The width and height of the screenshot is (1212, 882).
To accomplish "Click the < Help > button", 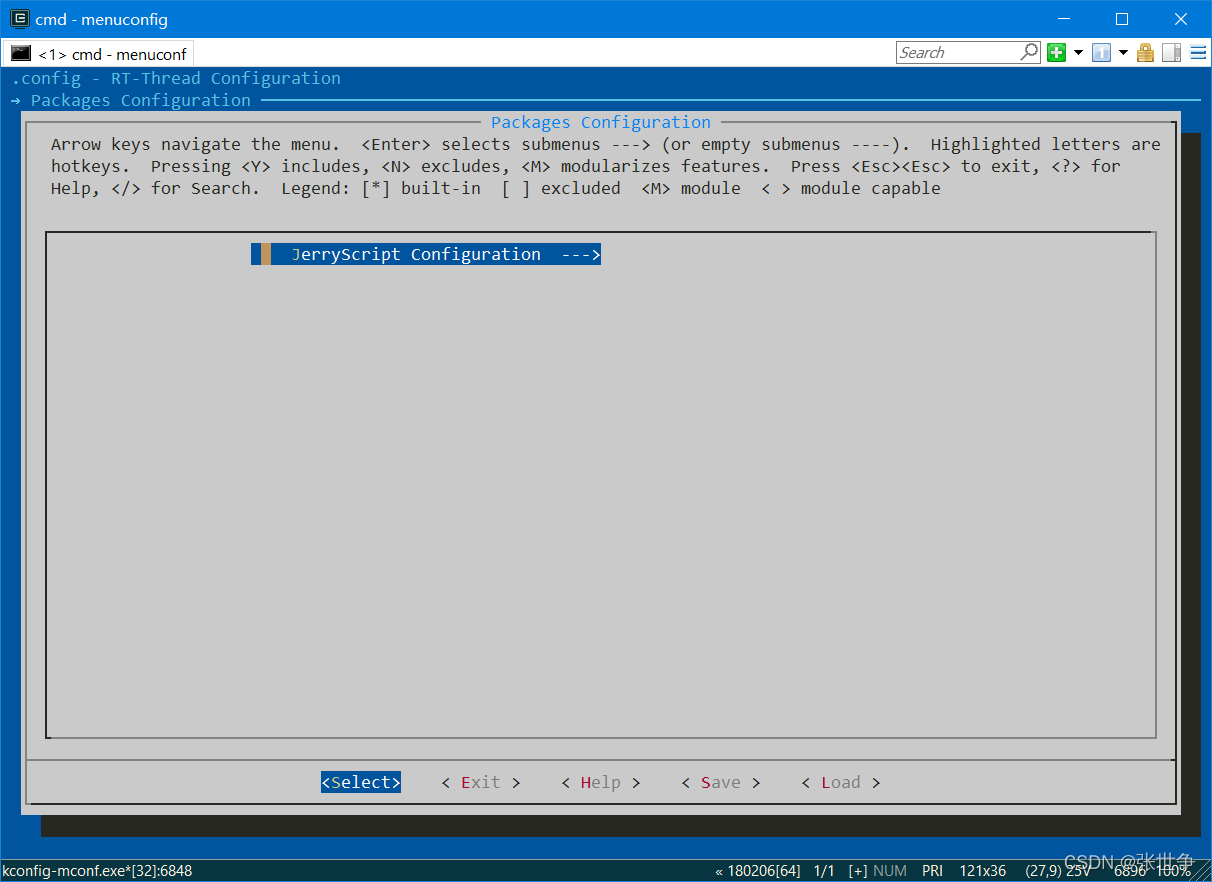I will (601, 783).
